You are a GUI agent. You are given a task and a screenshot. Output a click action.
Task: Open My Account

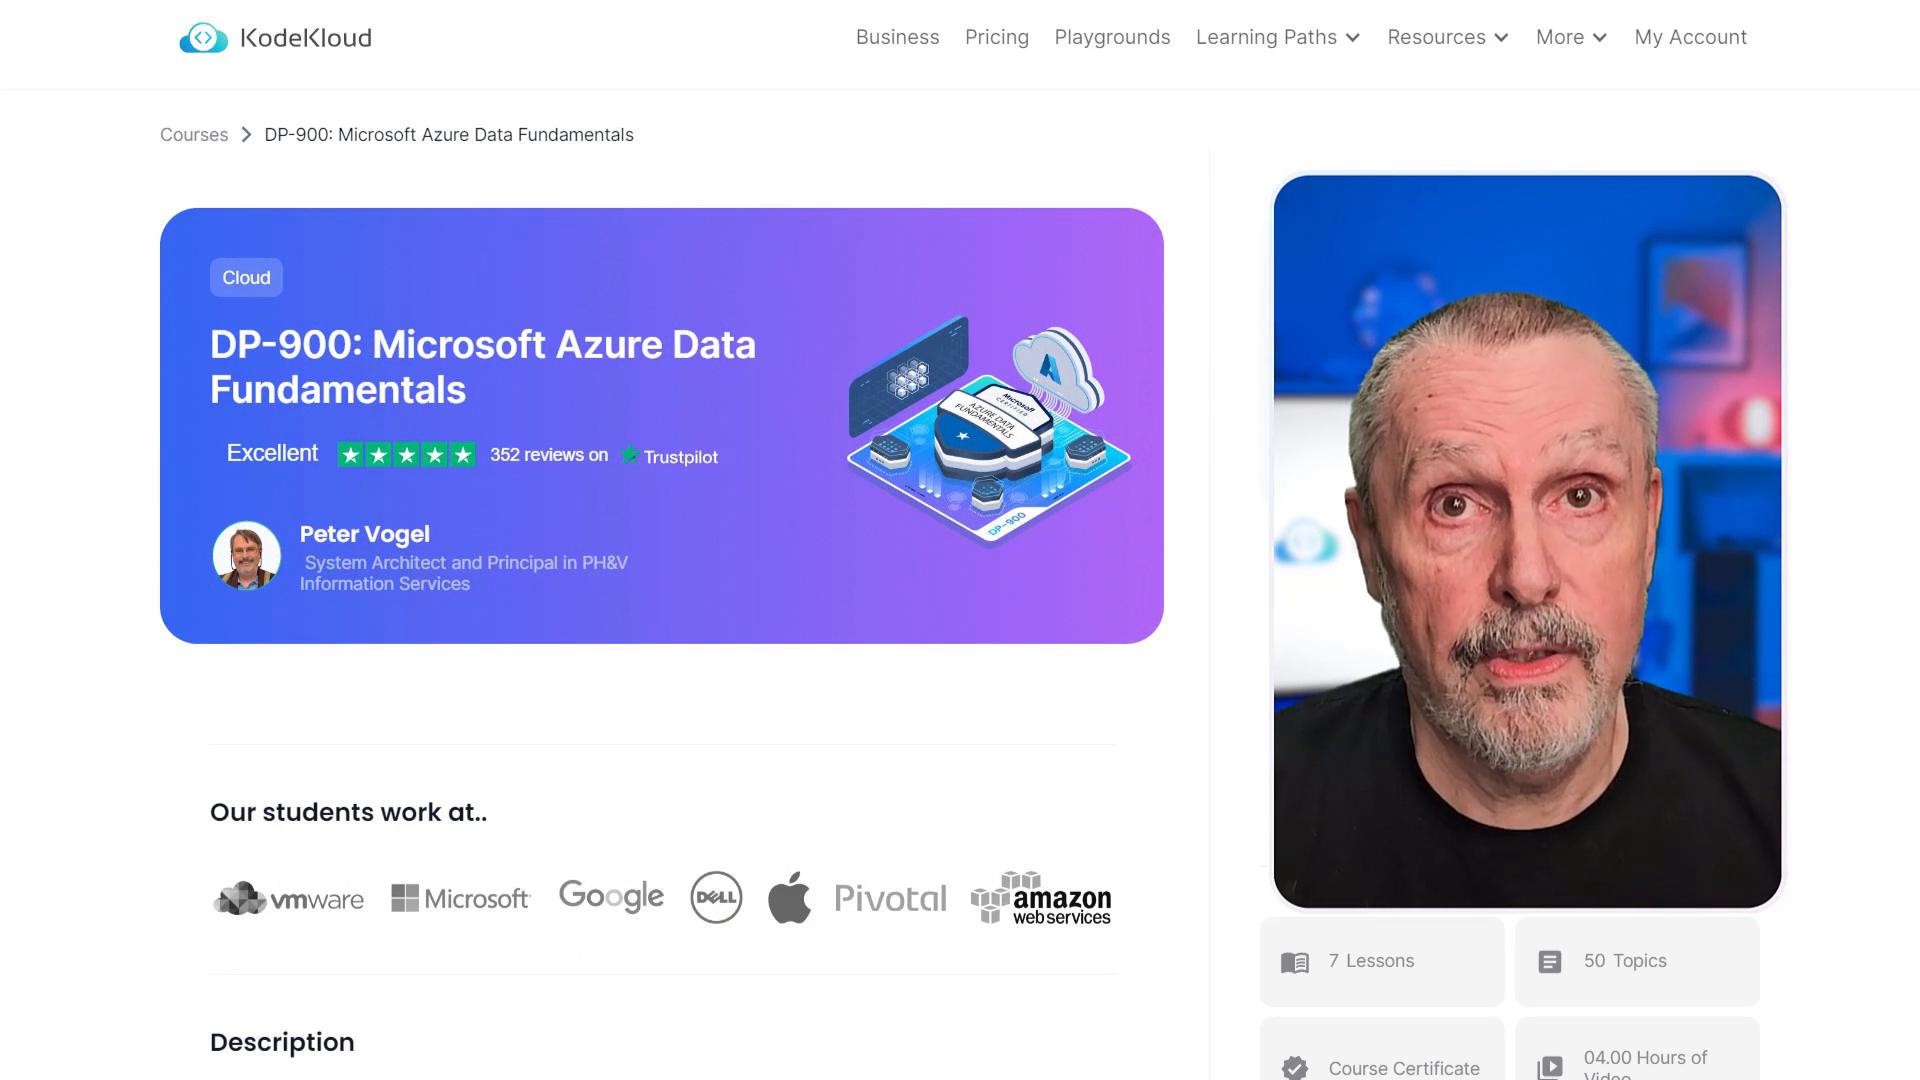(1690, 37)
